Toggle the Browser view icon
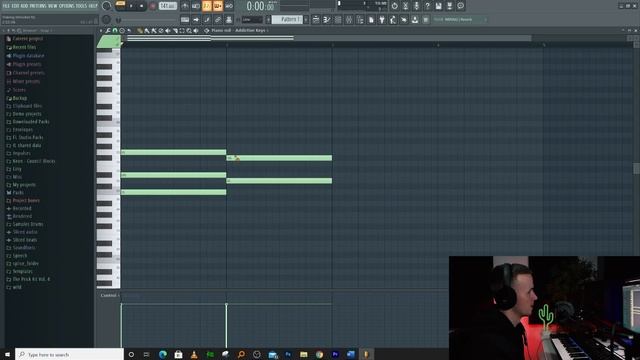The height and width of the screenshot is (360, 640). click(360, 20)
